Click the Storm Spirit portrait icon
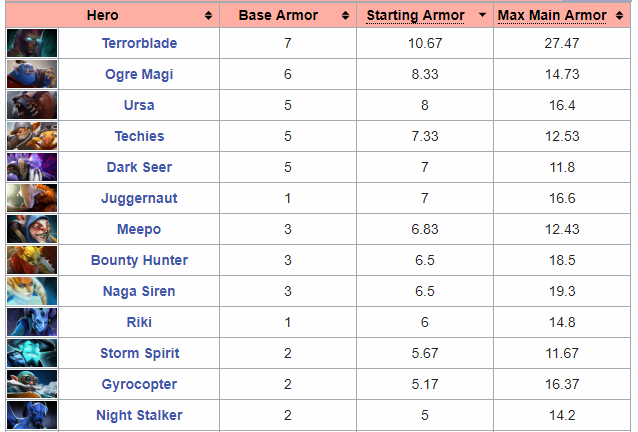Screen dimensions: 638x432 32,353
